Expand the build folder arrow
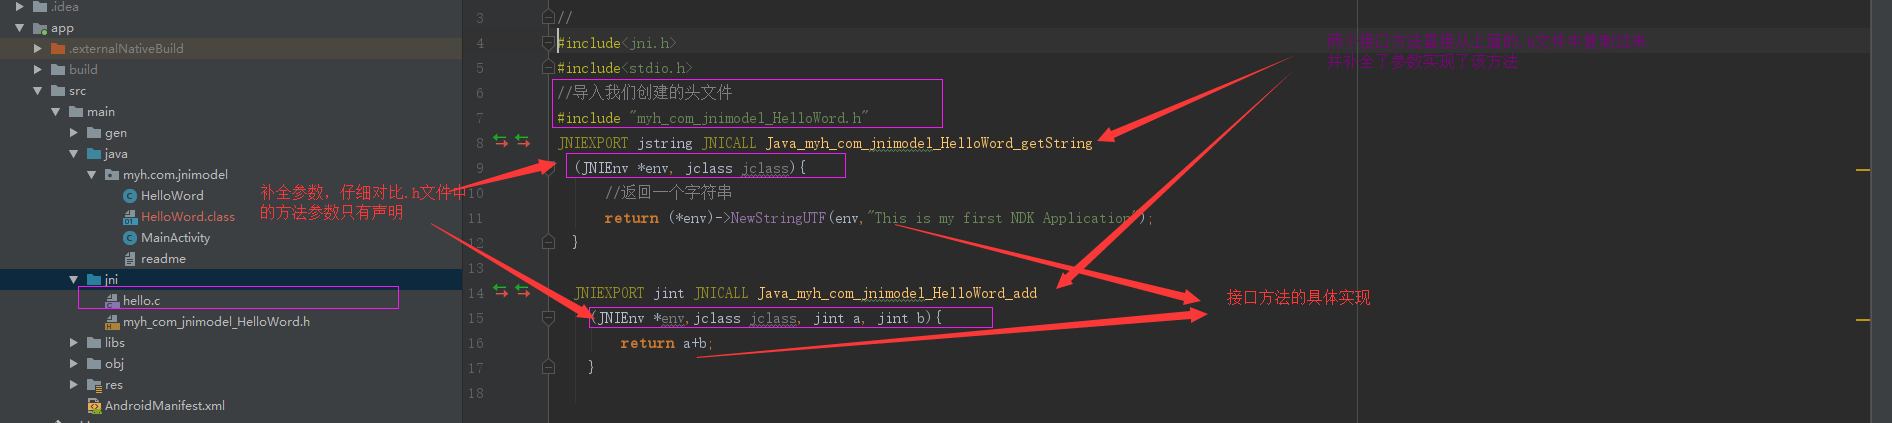The width and height of the screenshot is (1892, 423). (38, 70)
